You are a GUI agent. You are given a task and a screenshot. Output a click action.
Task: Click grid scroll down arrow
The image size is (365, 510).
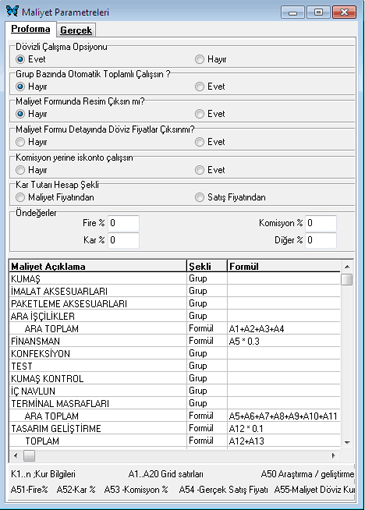(x=347, y=442)
